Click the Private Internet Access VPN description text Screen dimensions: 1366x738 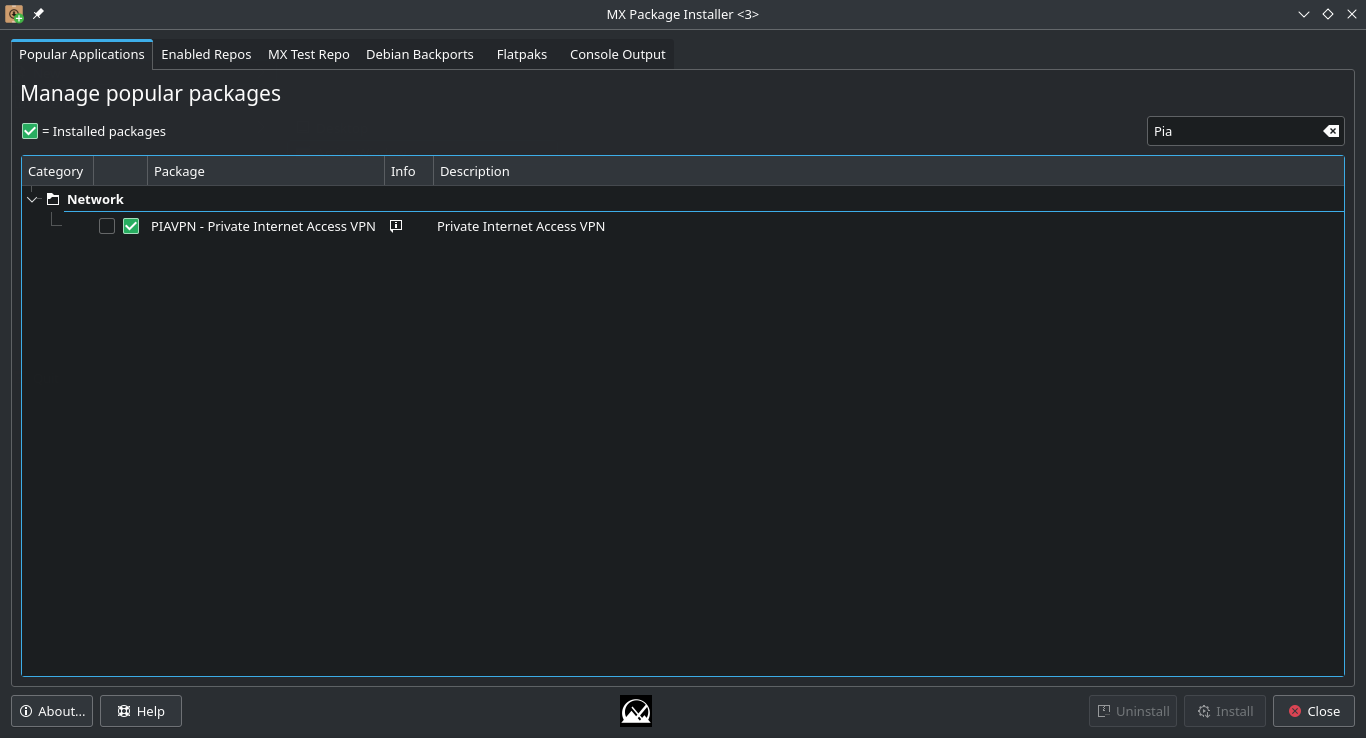[521, 226]
